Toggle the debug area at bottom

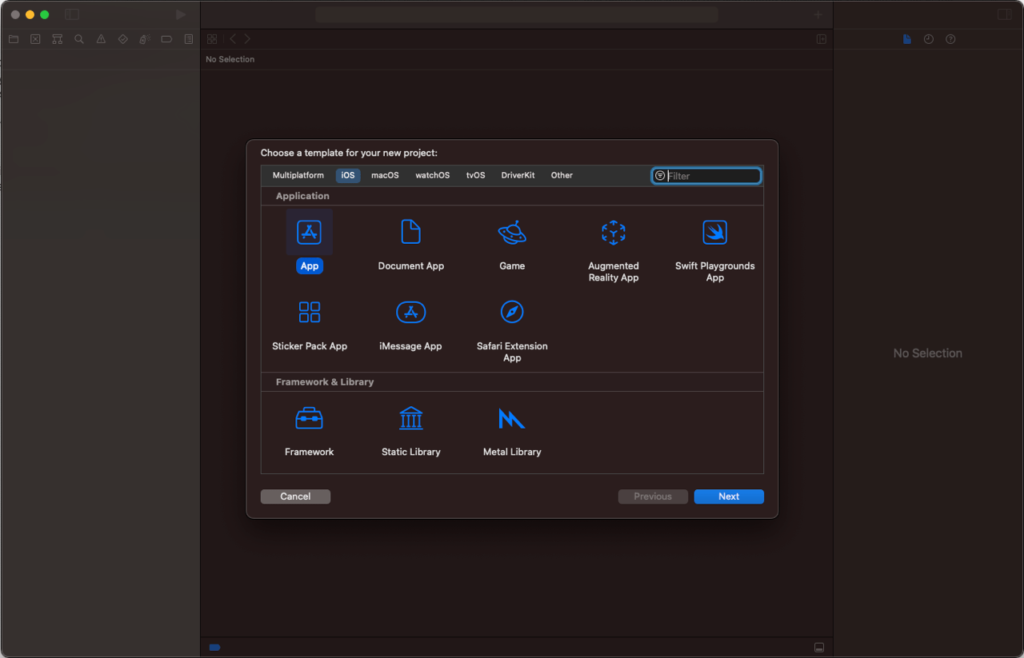[819, 648]
